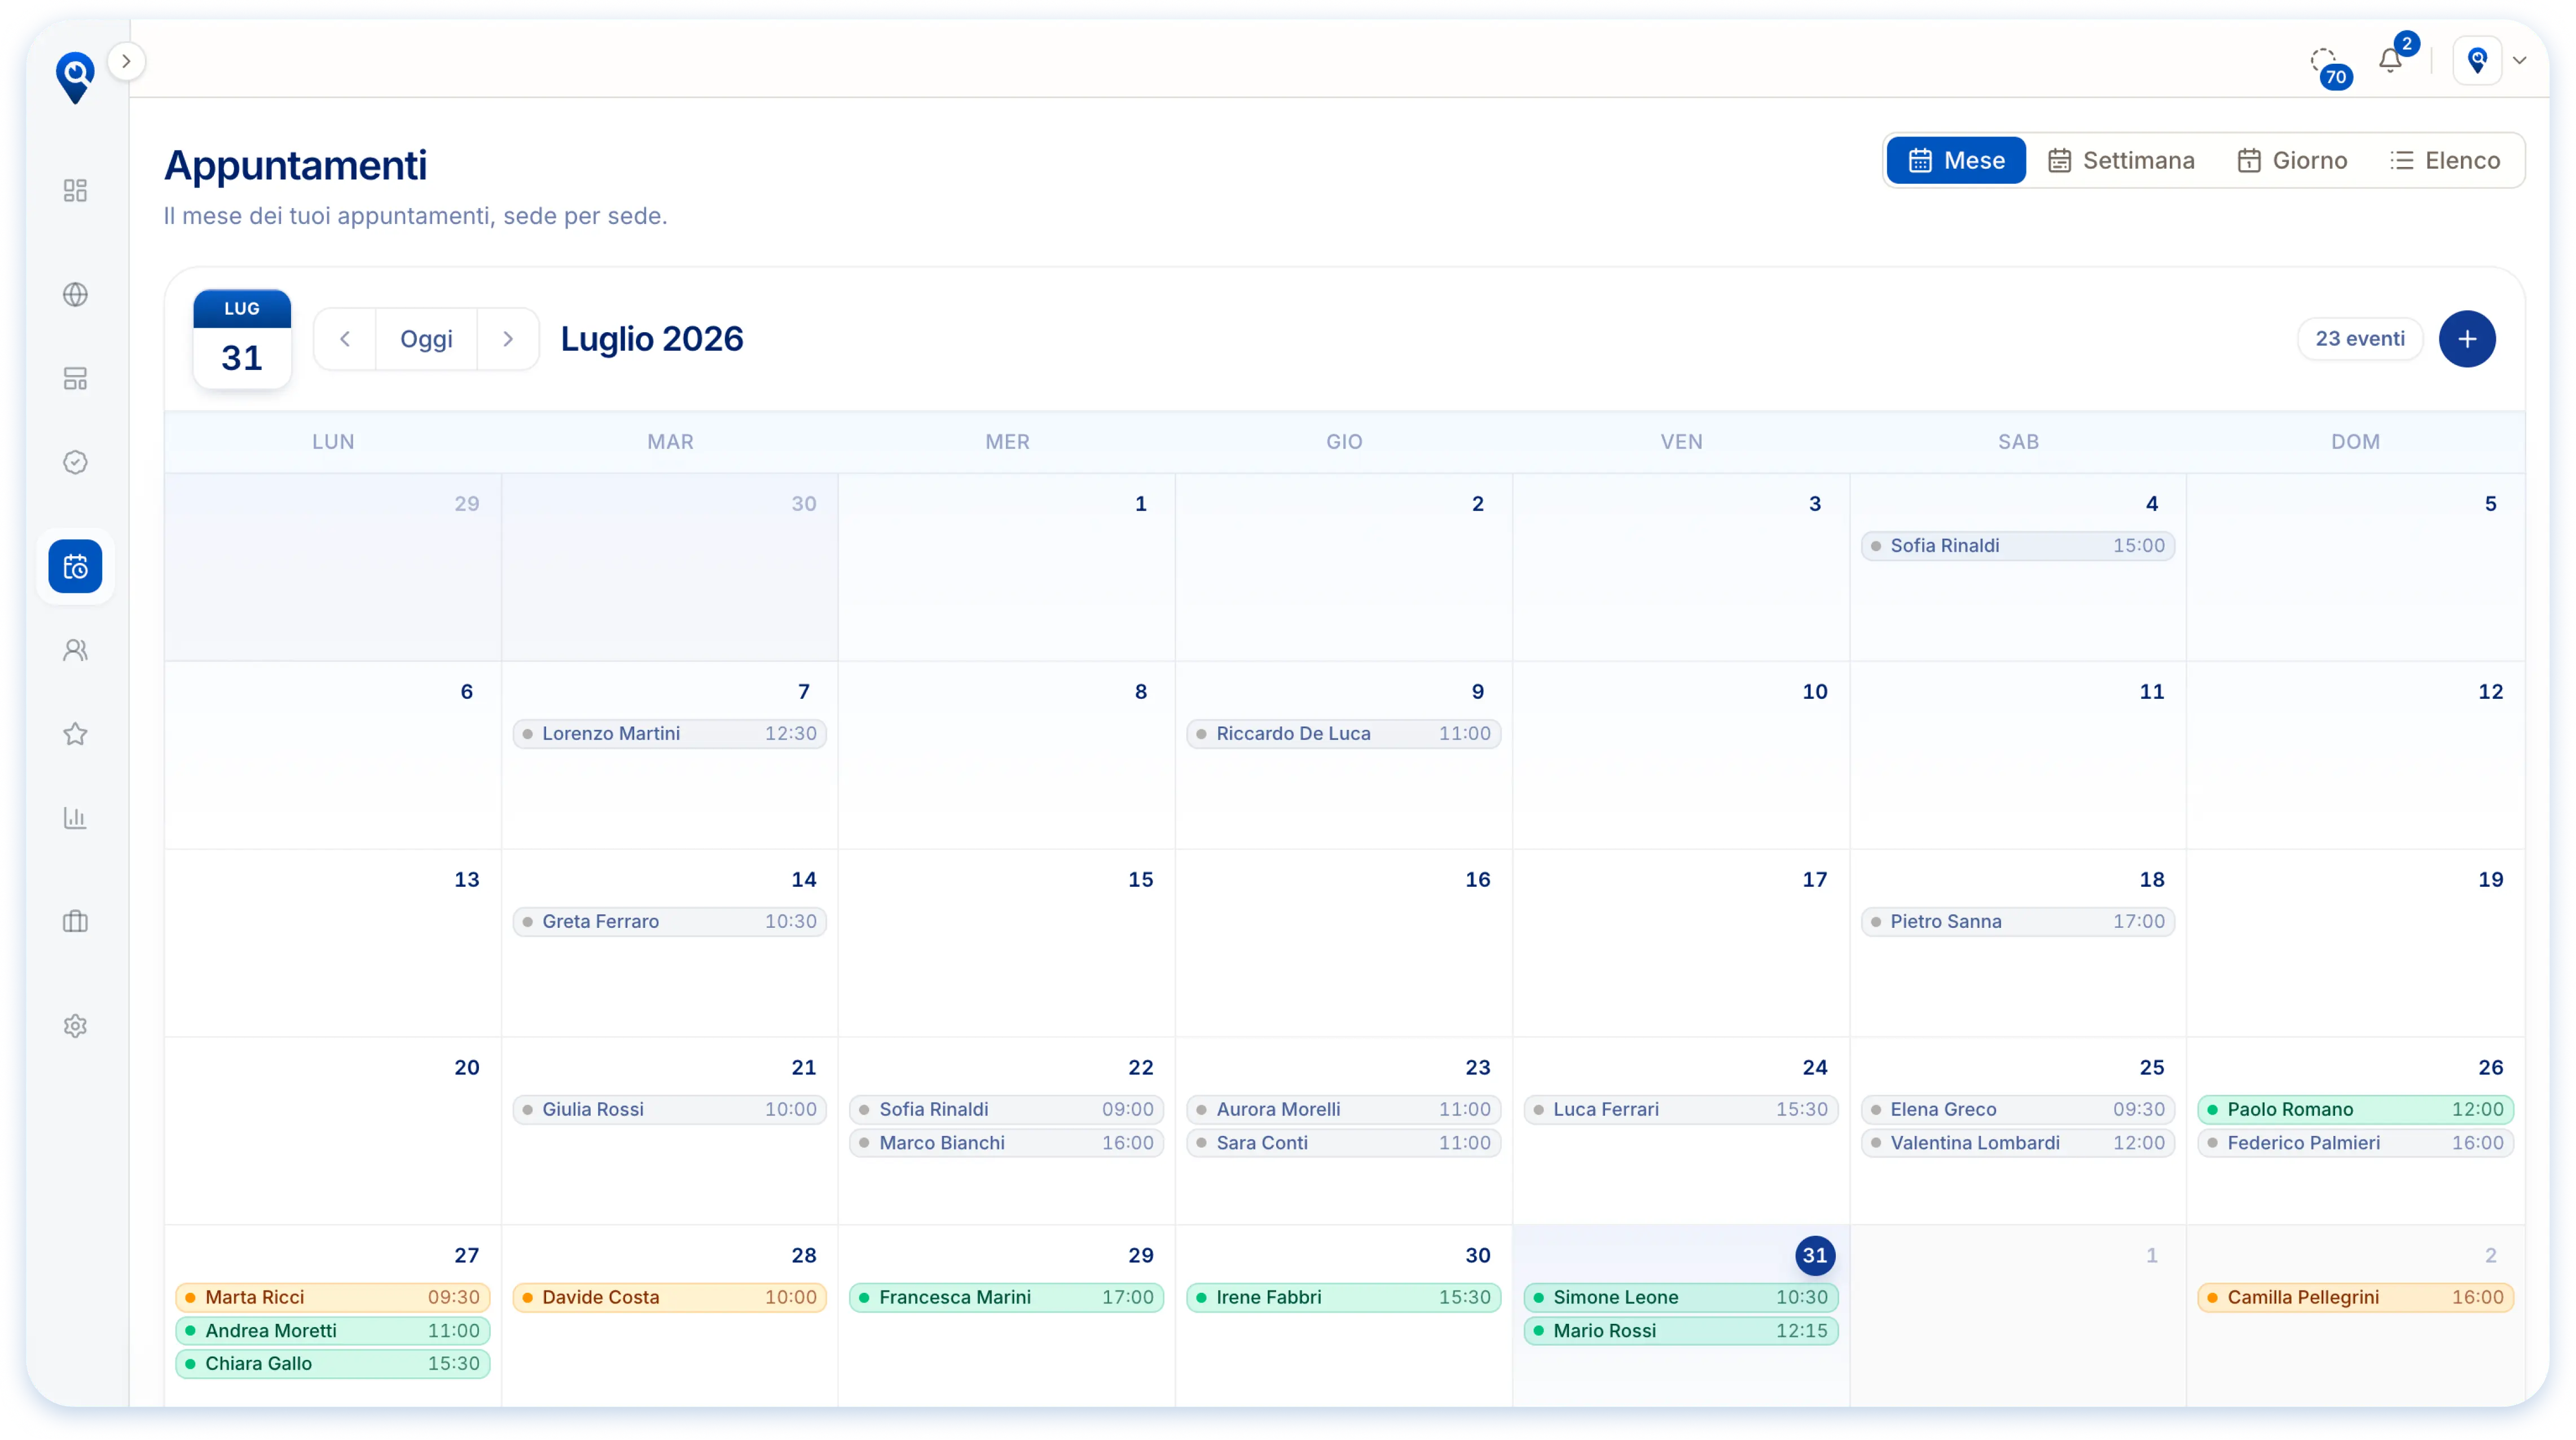Open Marta Ricci 09:30 appointment
The image size is (2576, 1440).
tap(333, 1298)
